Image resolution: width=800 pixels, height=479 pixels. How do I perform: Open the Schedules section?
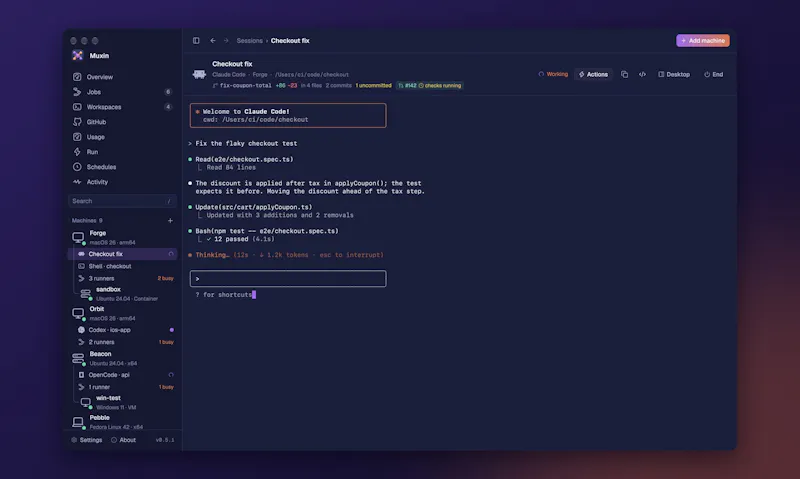pyautogui.click(x=122, y=167)
